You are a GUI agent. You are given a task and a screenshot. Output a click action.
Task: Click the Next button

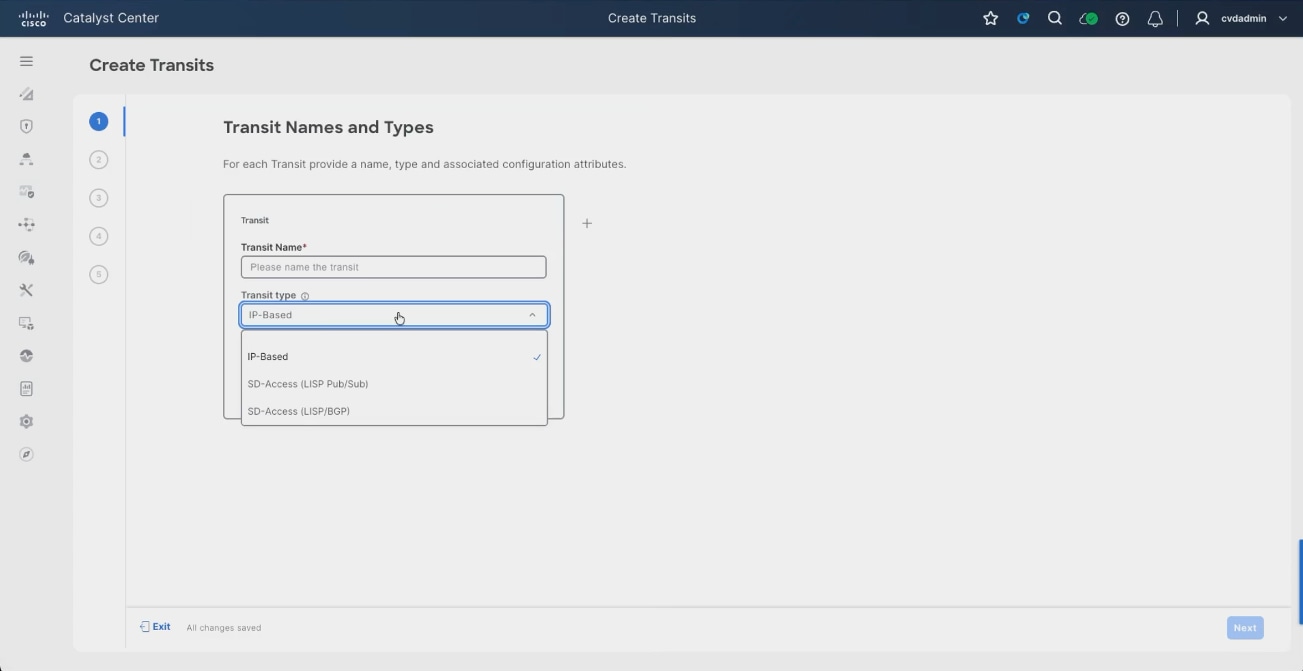click(x=1245, y=628)
